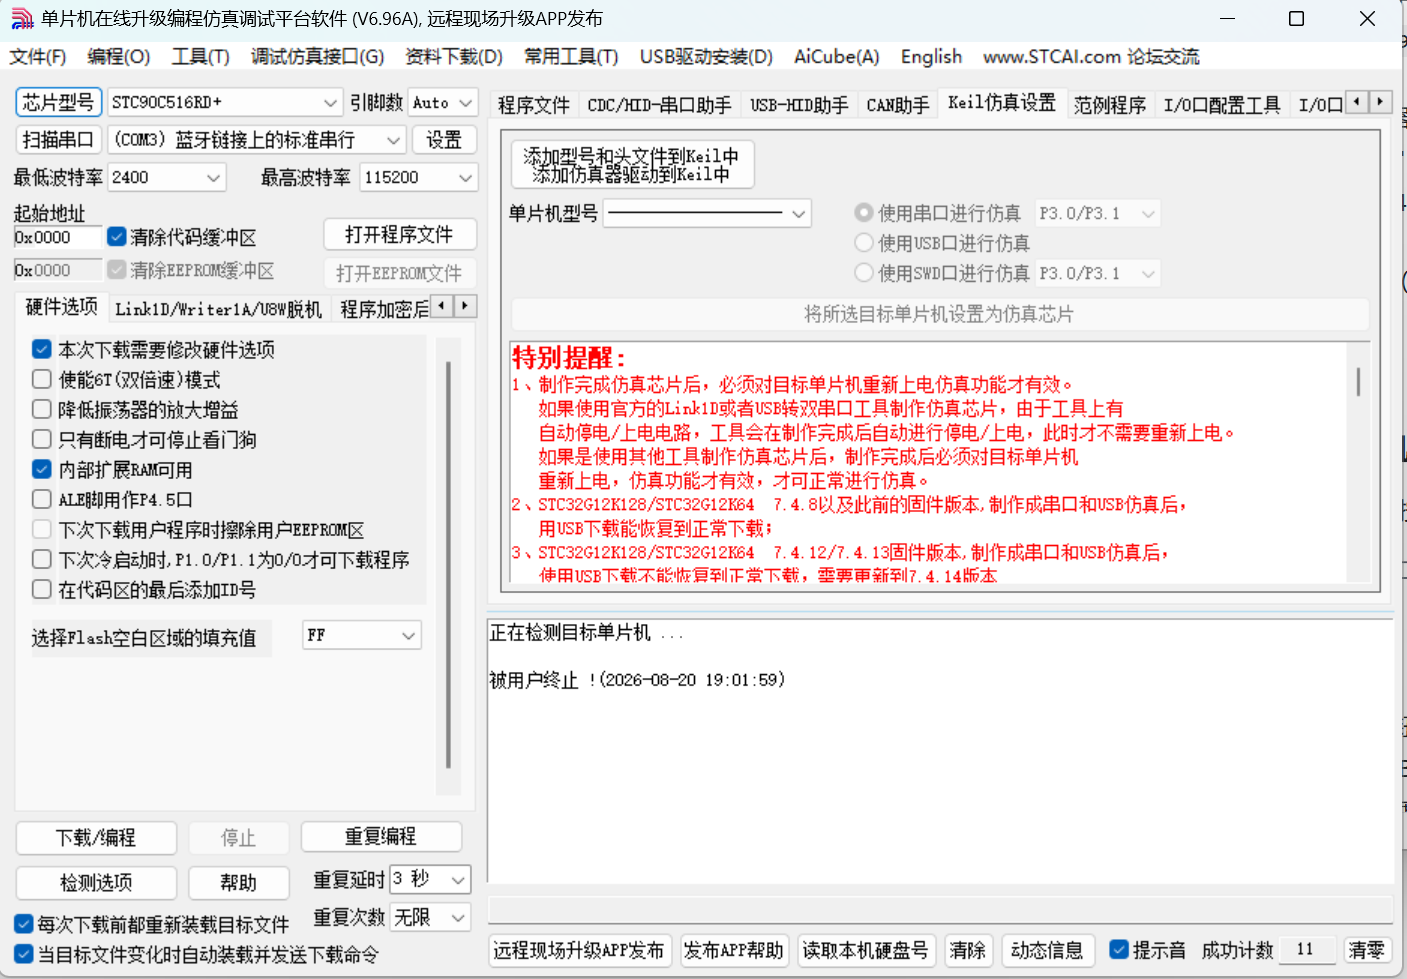Screen dimensions: 1407x979
Task: Switch to Link1D/Writer1A/U8W脱机 tab
Action: point(218,309)
